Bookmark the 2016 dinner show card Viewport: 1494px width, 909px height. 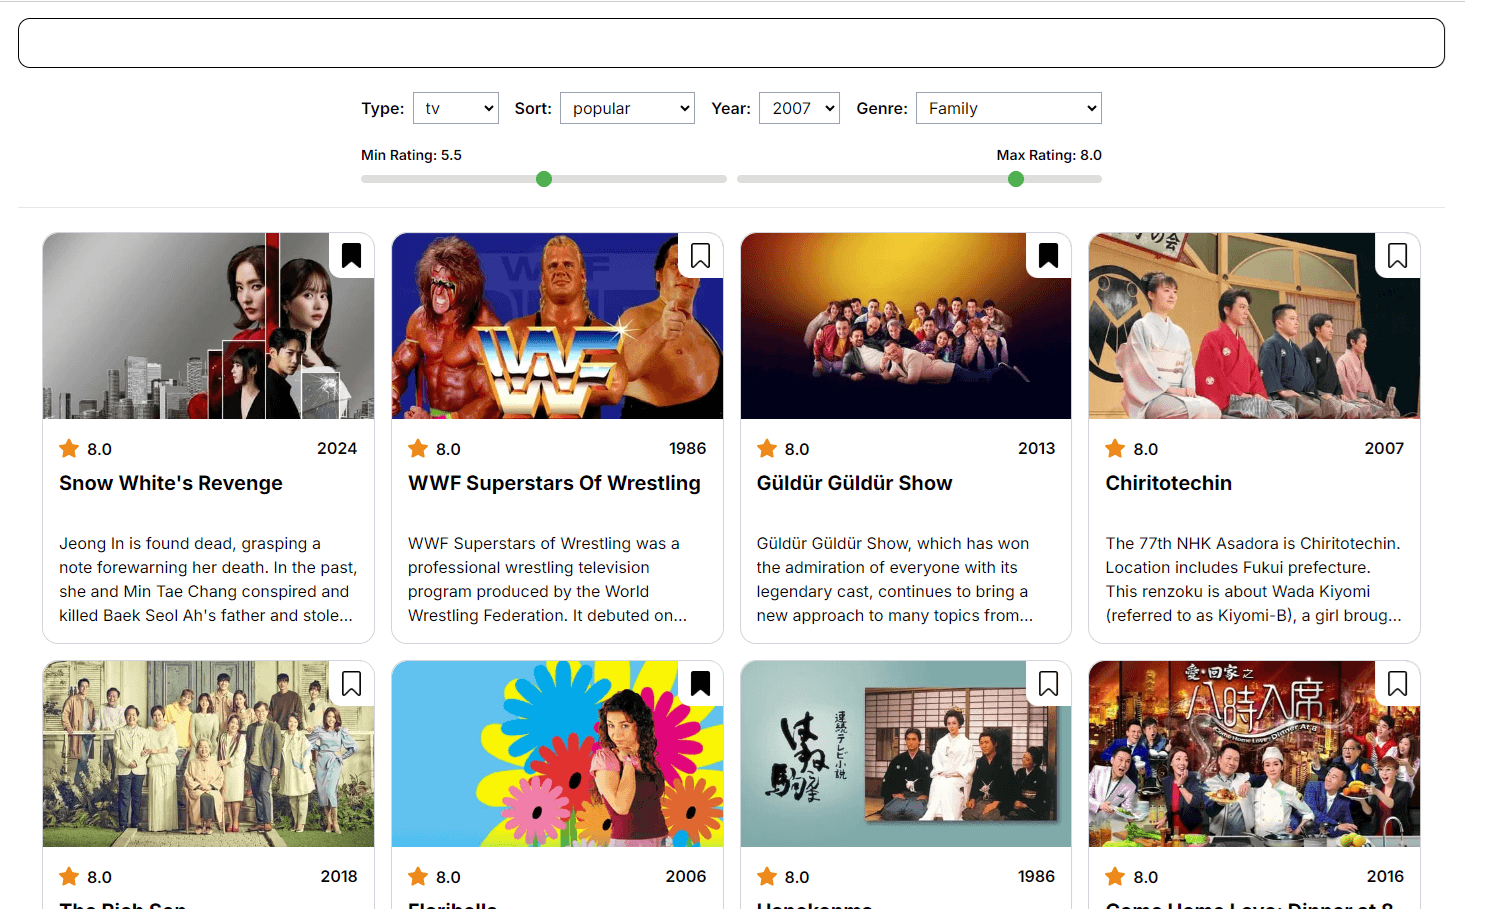tap(1397, 684)
